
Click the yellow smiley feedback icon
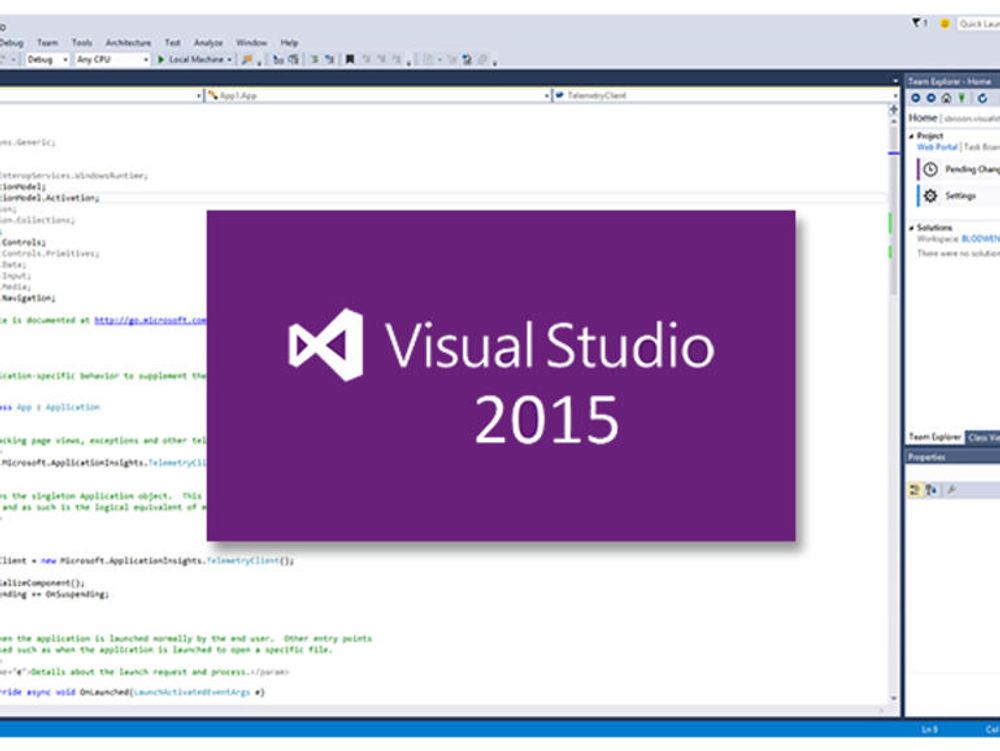(945, 24)
